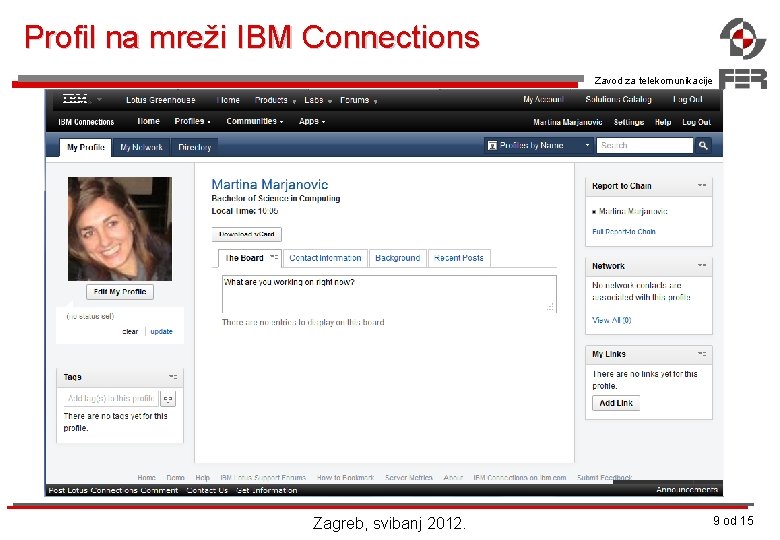Click the Add tag(s) to this profile field
The height and width of the screenshot is (540, 780).
(110, 398)
